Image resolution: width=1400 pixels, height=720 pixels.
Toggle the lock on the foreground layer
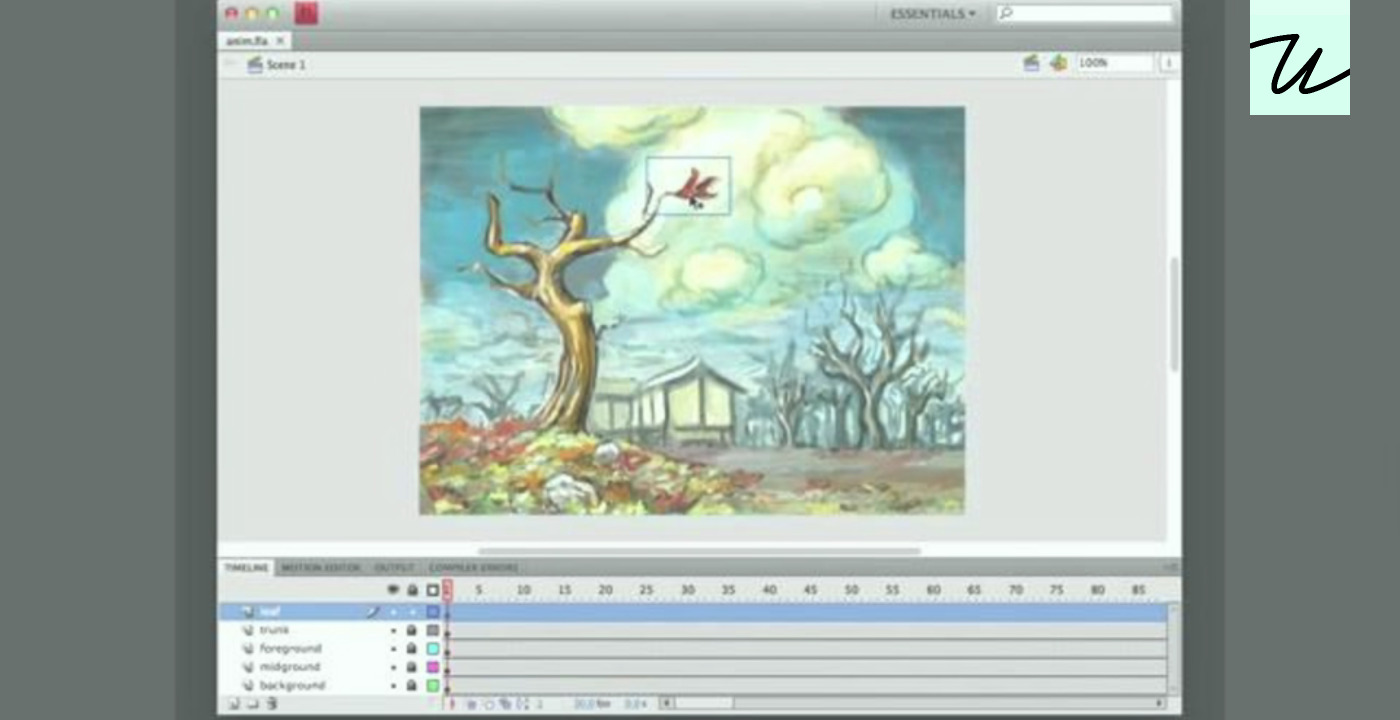[411, 649]
